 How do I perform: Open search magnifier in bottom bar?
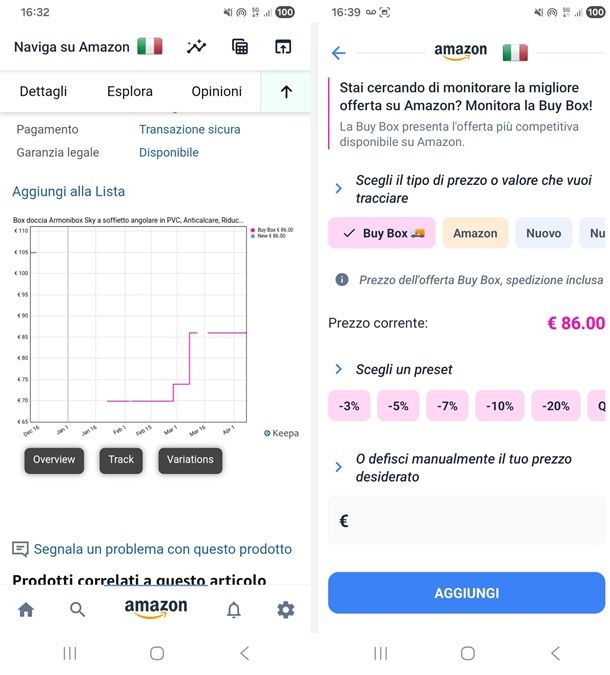pos(78,609)
